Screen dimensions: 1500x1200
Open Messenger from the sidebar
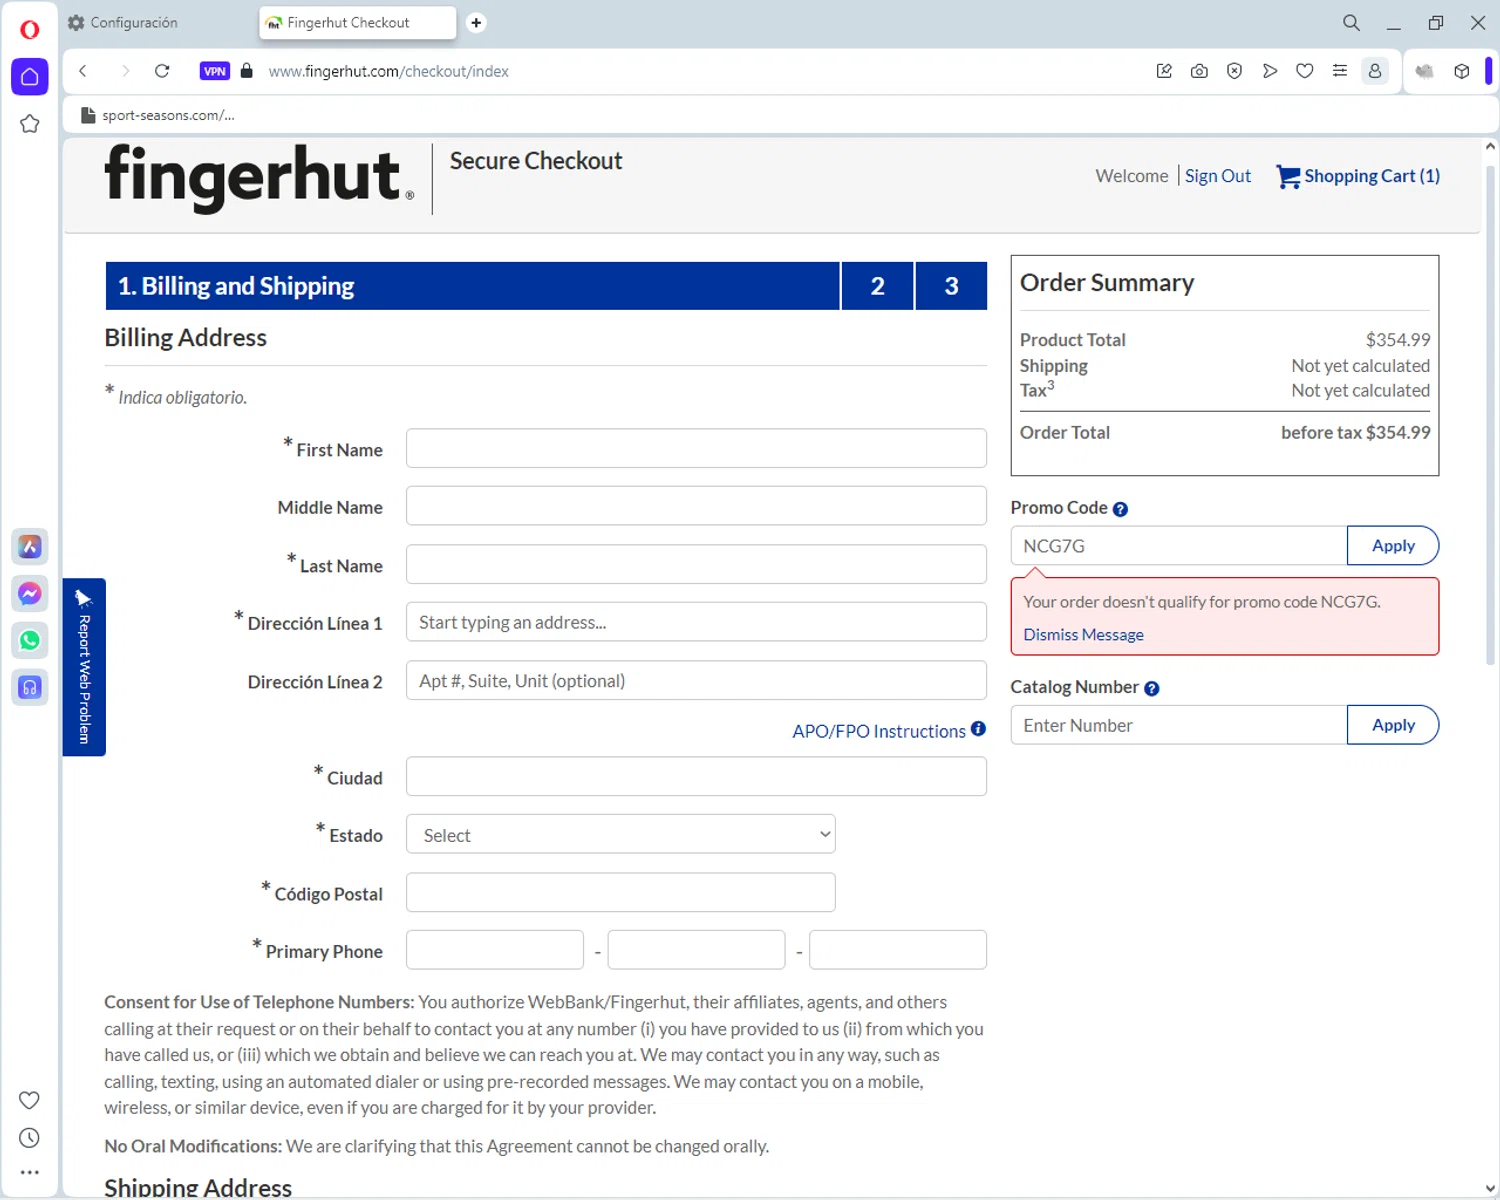(x=30, y=594)
